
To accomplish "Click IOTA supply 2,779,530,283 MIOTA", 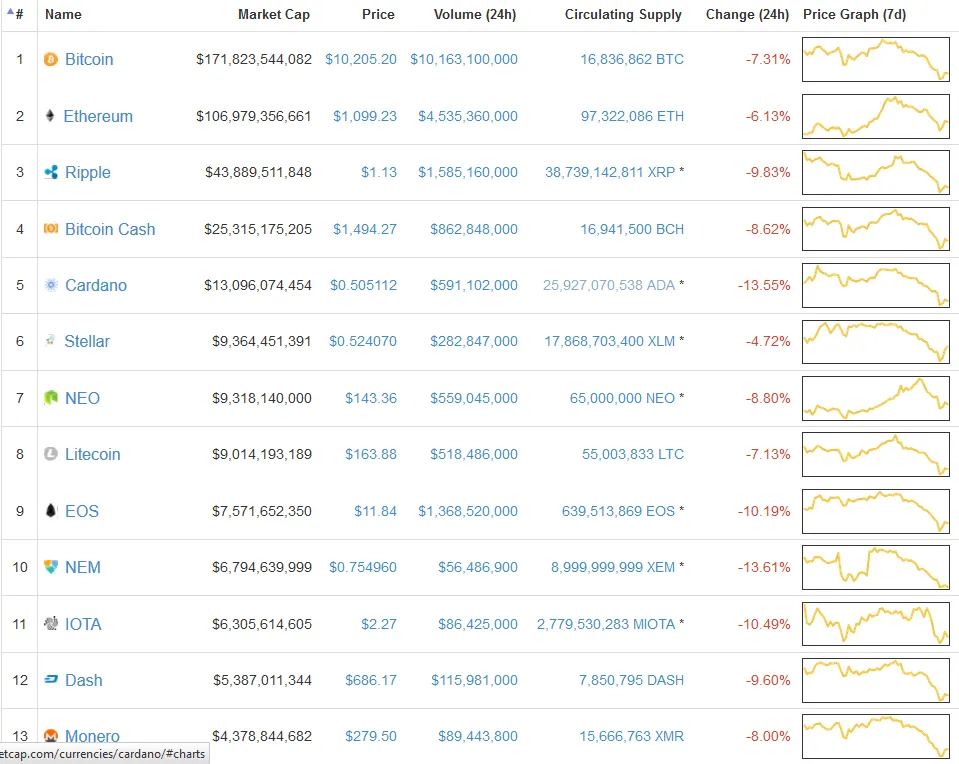I will pos(606,625).
